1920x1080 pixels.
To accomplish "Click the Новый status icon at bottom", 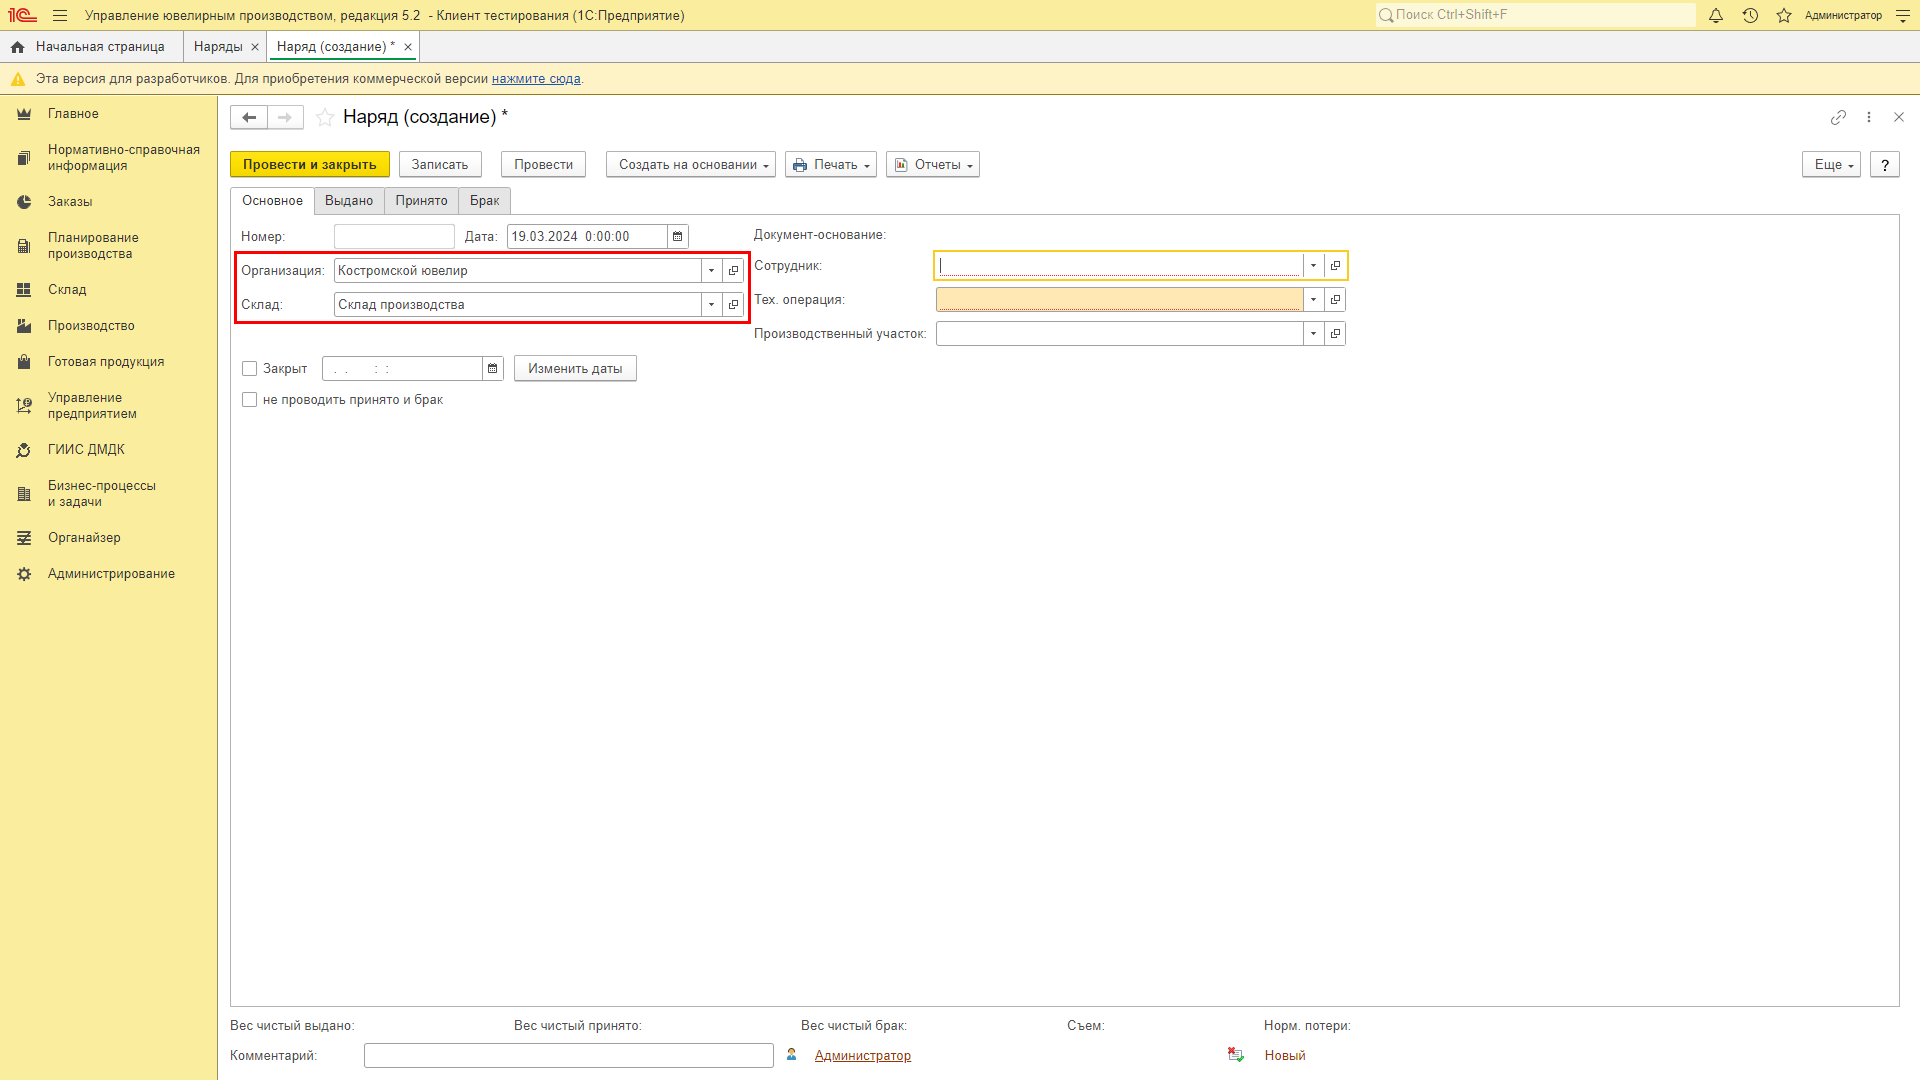I will [1236, 1055].
